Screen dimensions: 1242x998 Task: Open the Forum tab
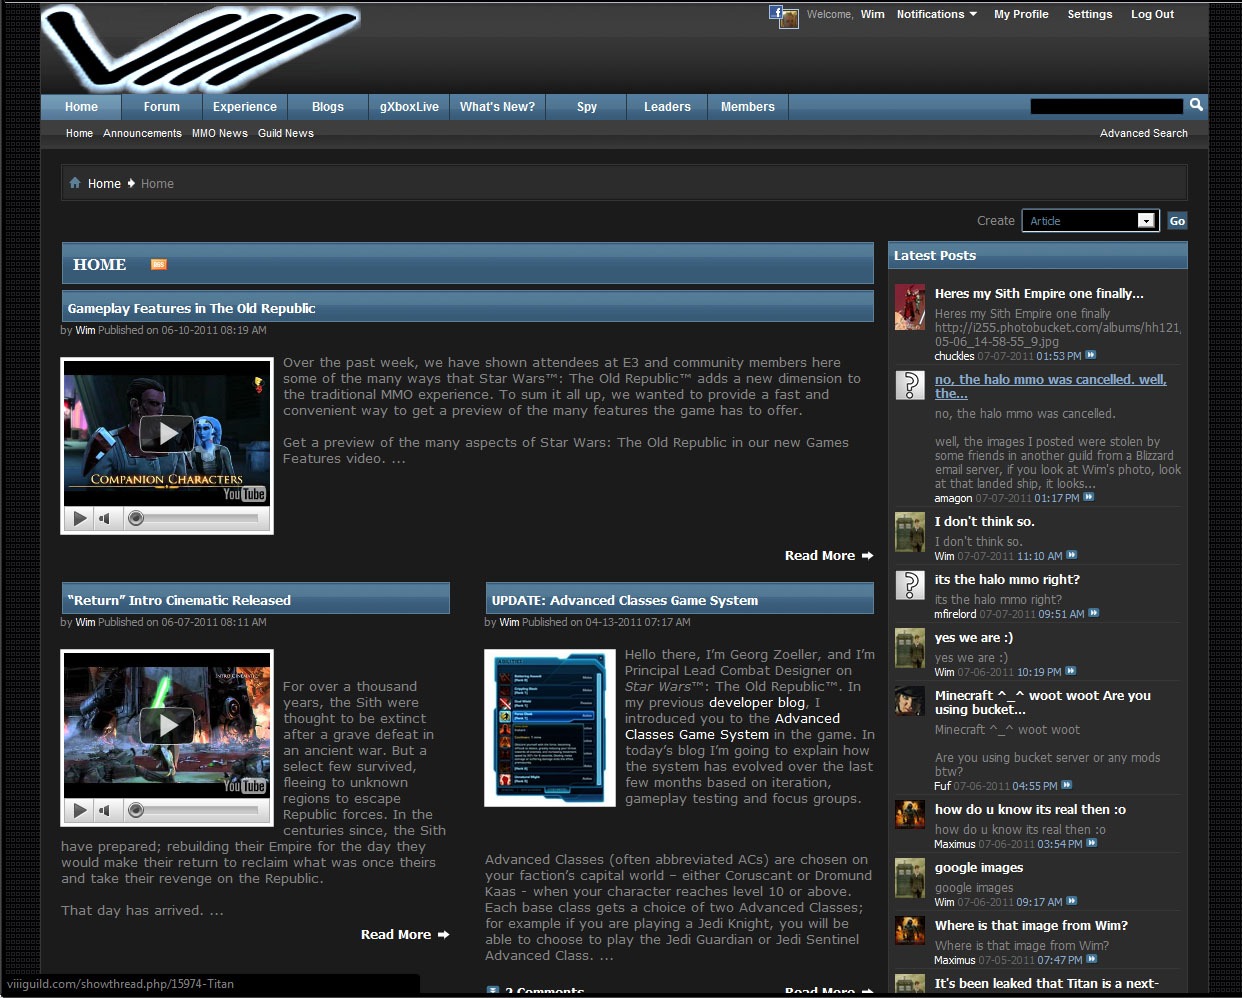[x=161, y=107]
